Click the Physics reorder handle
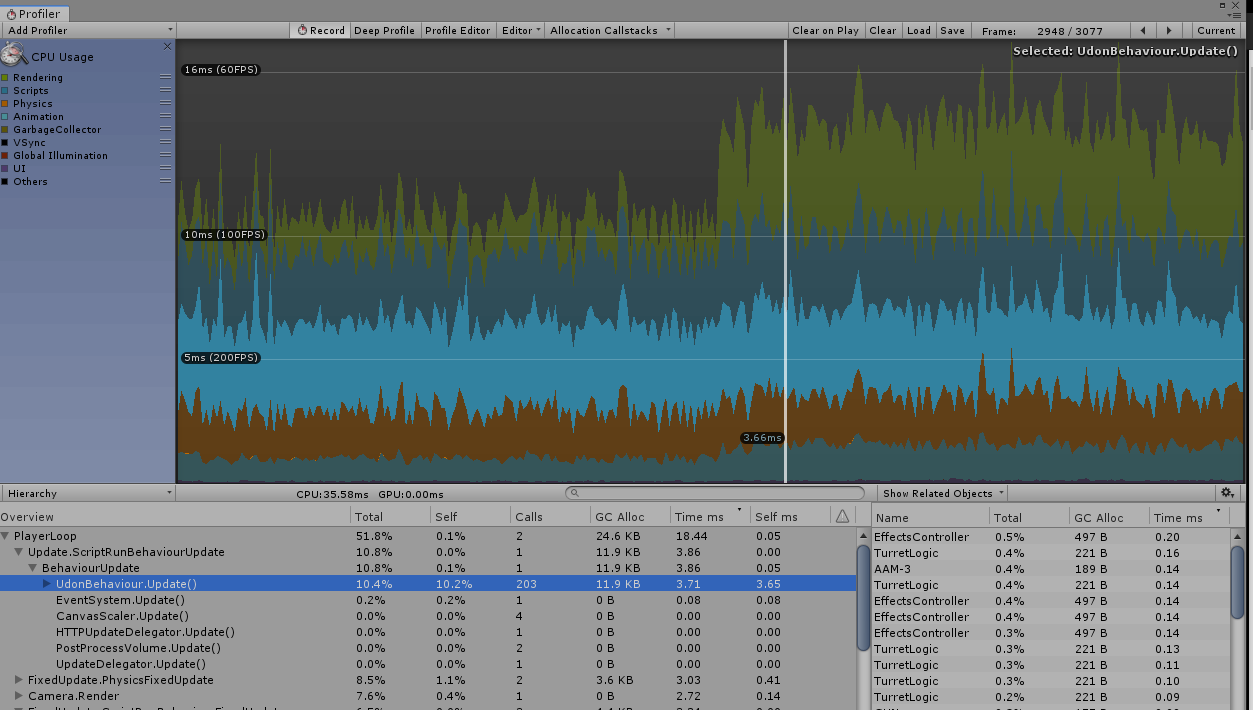 [165, 103]
